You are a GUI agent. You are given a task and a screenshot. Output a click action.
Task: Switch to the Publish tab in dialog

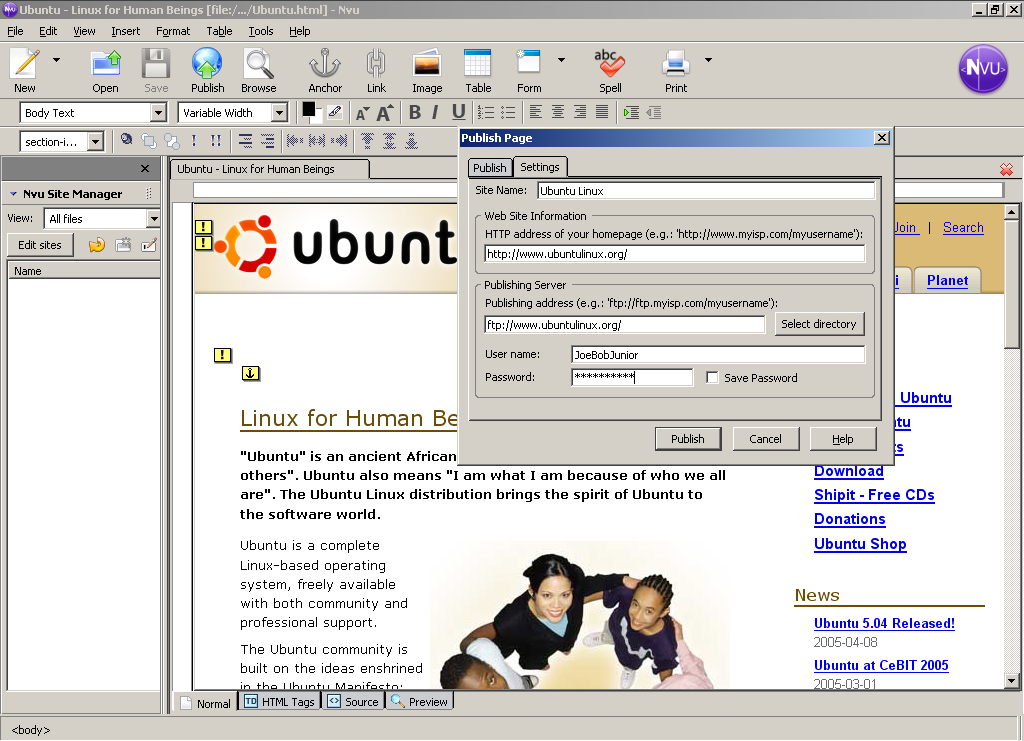coord(490,168)
